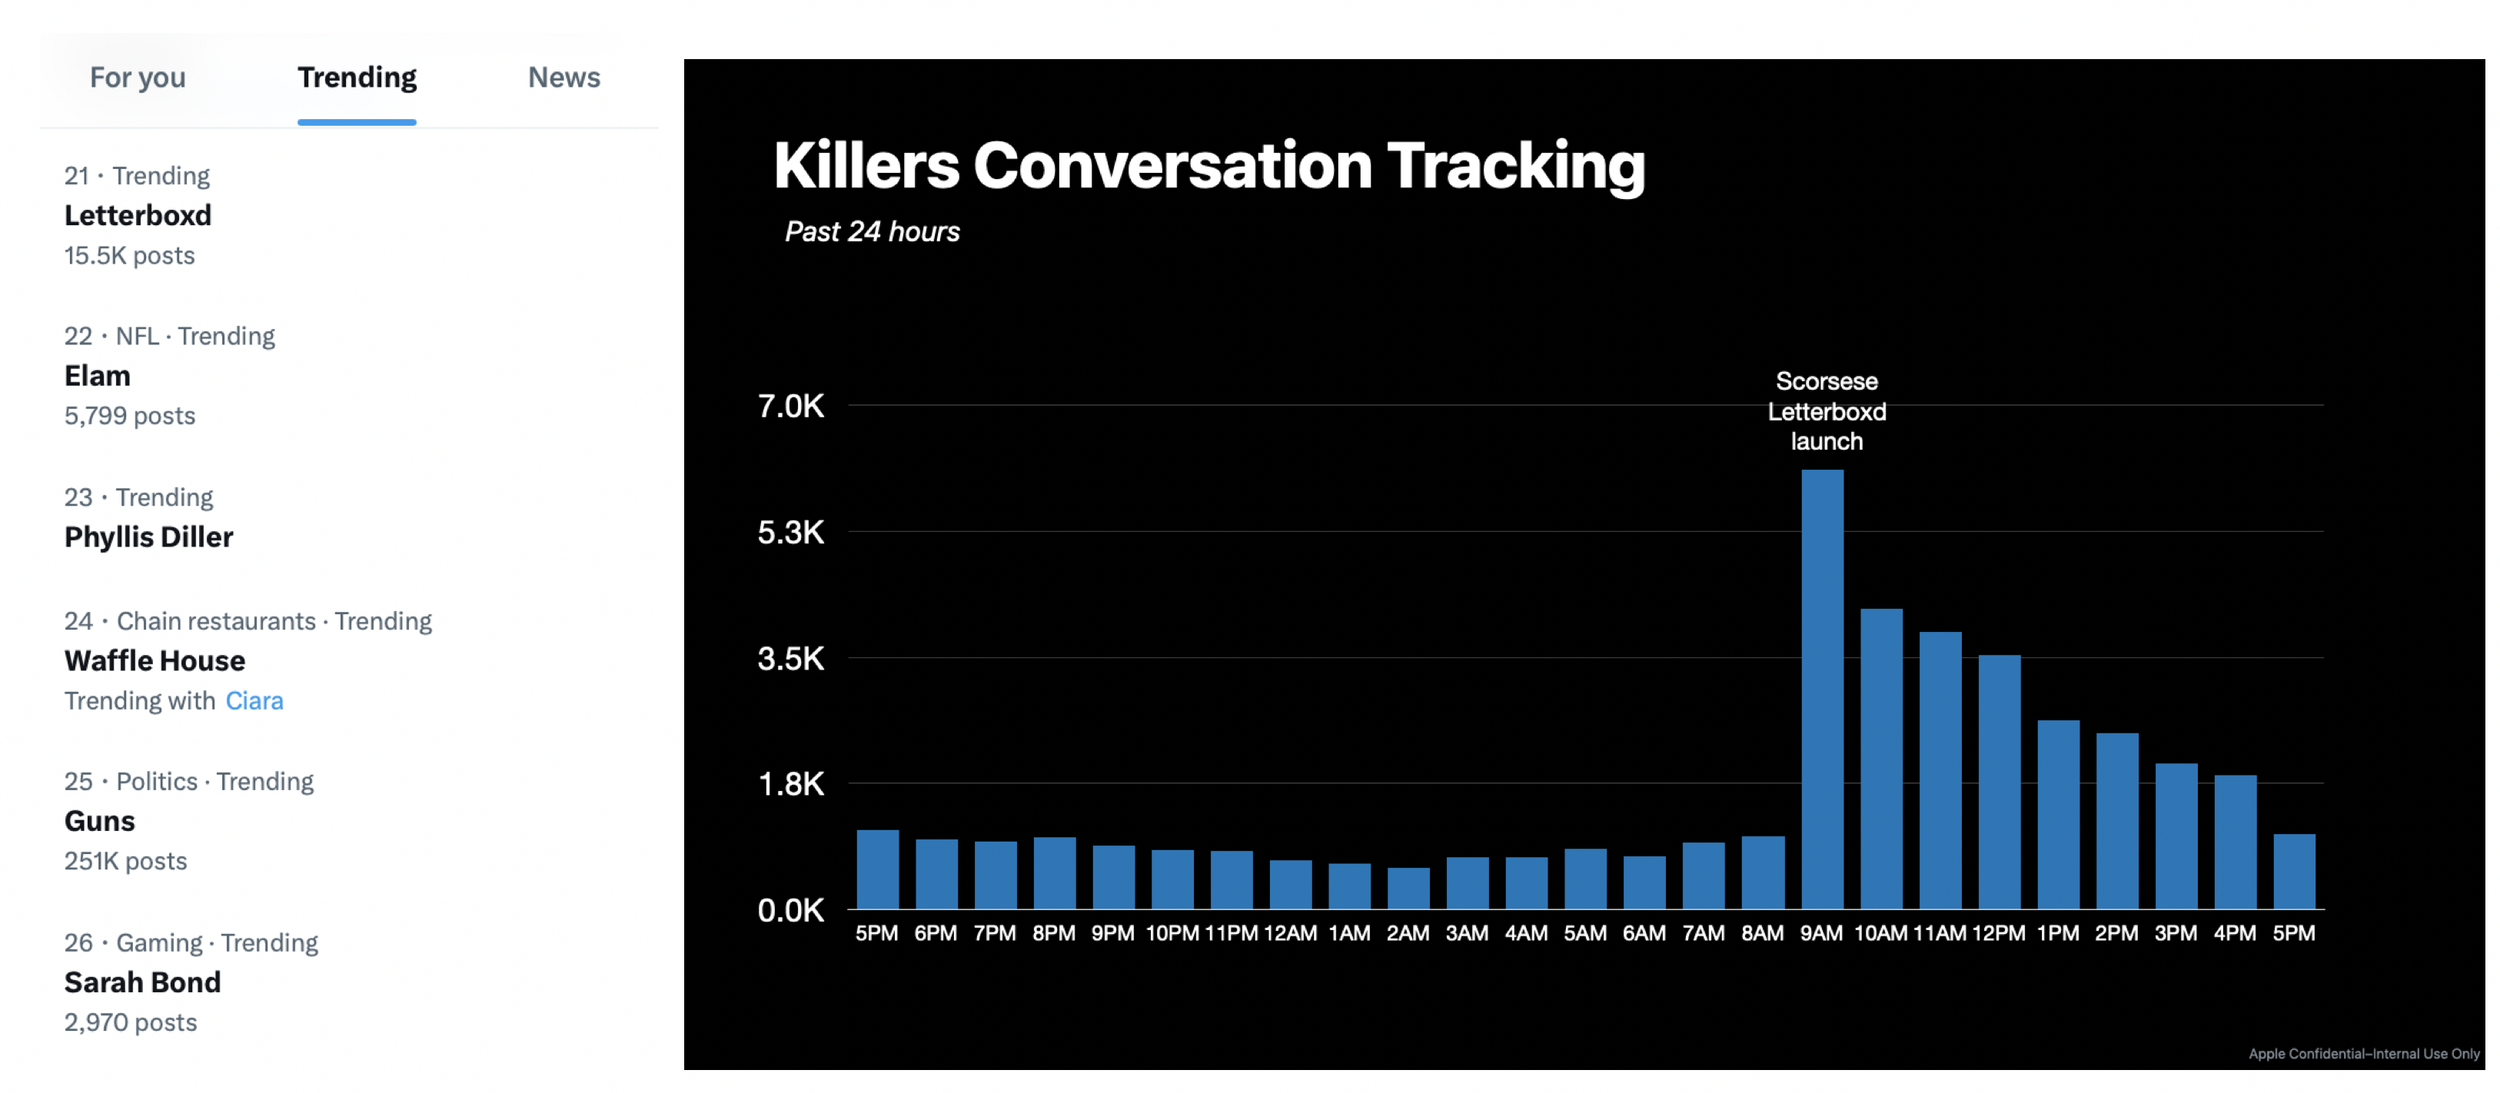Viewport: 2500px width, 1093px height.
Task: Click the Killers Conversation Tracking title
Action: (x=1208, y=165)
